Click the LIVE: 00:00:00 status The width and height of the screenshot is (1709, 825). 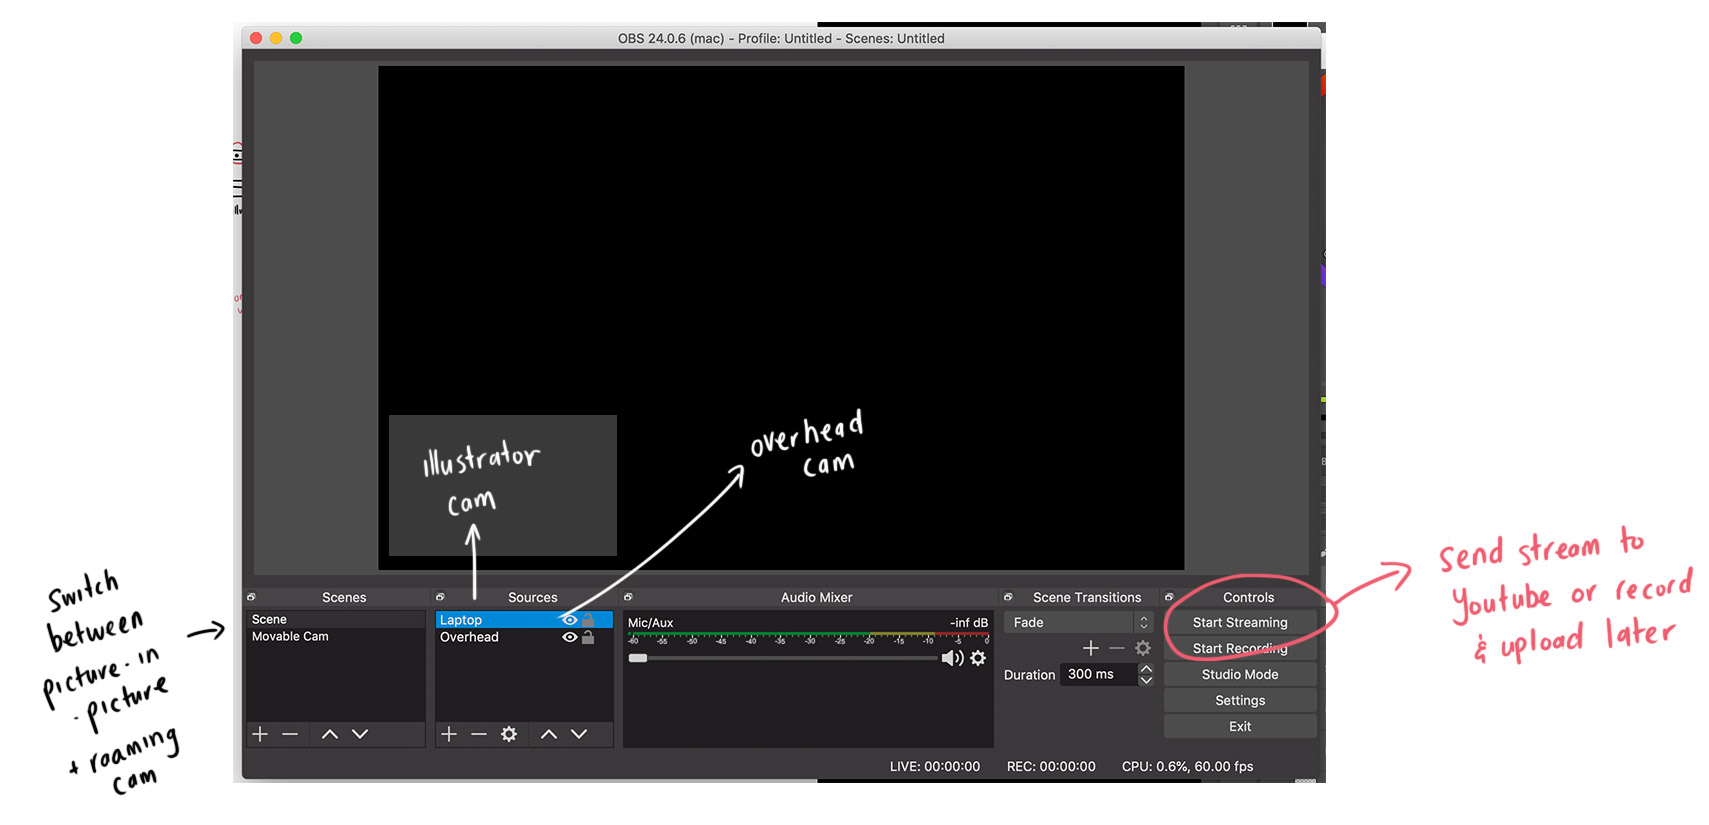[935, 766]
